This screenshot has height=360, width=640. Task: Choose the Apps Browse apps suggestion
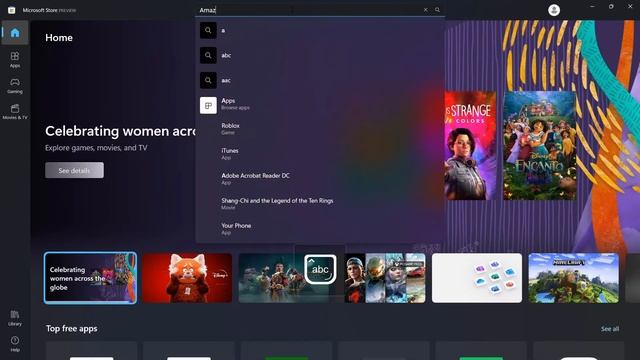coord(320,105)
